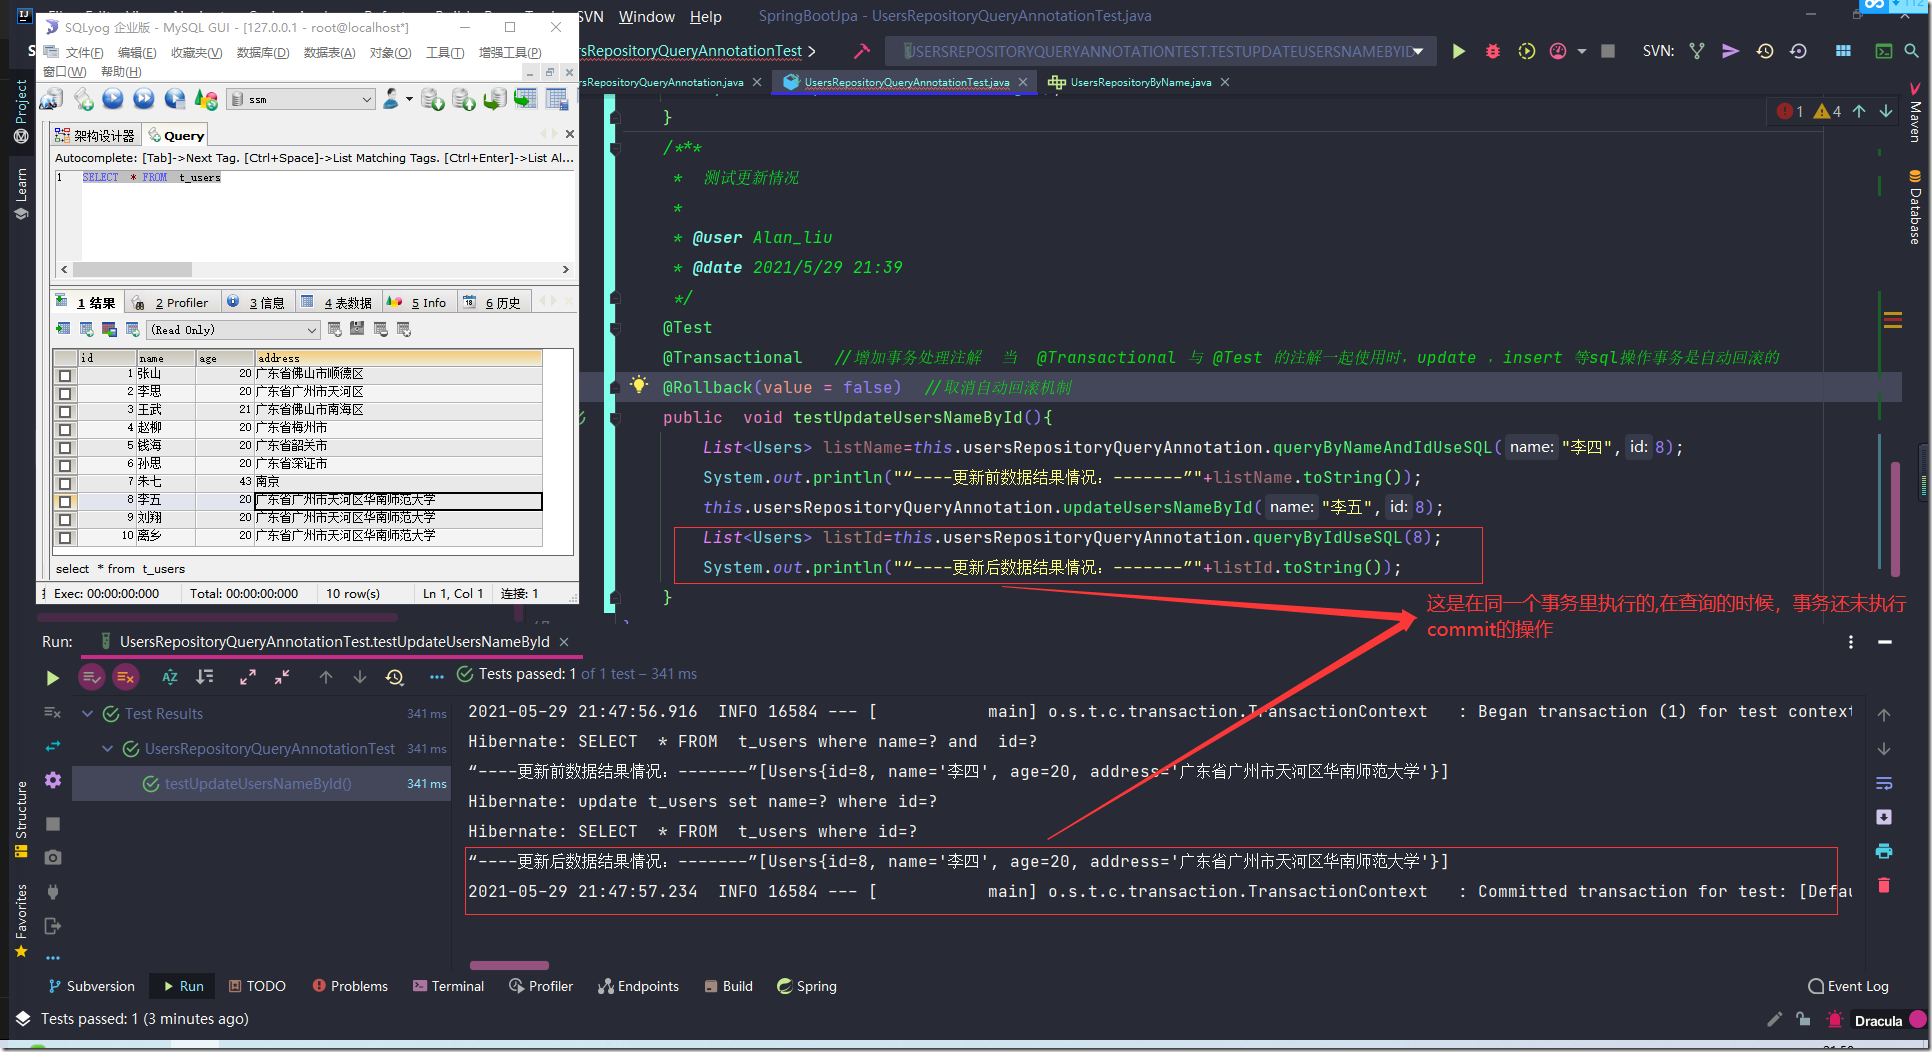Viewport: 1932px width, 1052px height.
Task: Open the Terminal tool window
Action: 448,986
